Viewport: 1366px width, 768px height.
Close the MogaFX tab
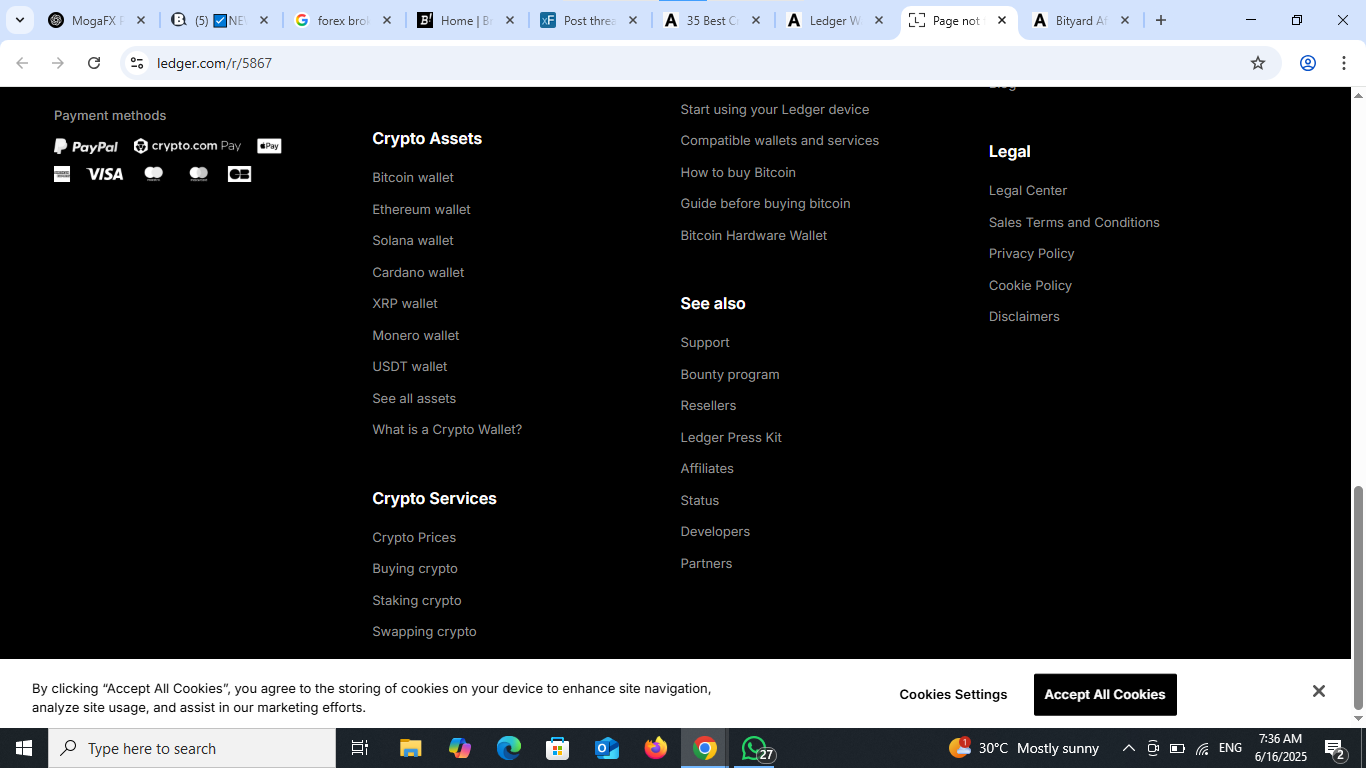point(140,20)
